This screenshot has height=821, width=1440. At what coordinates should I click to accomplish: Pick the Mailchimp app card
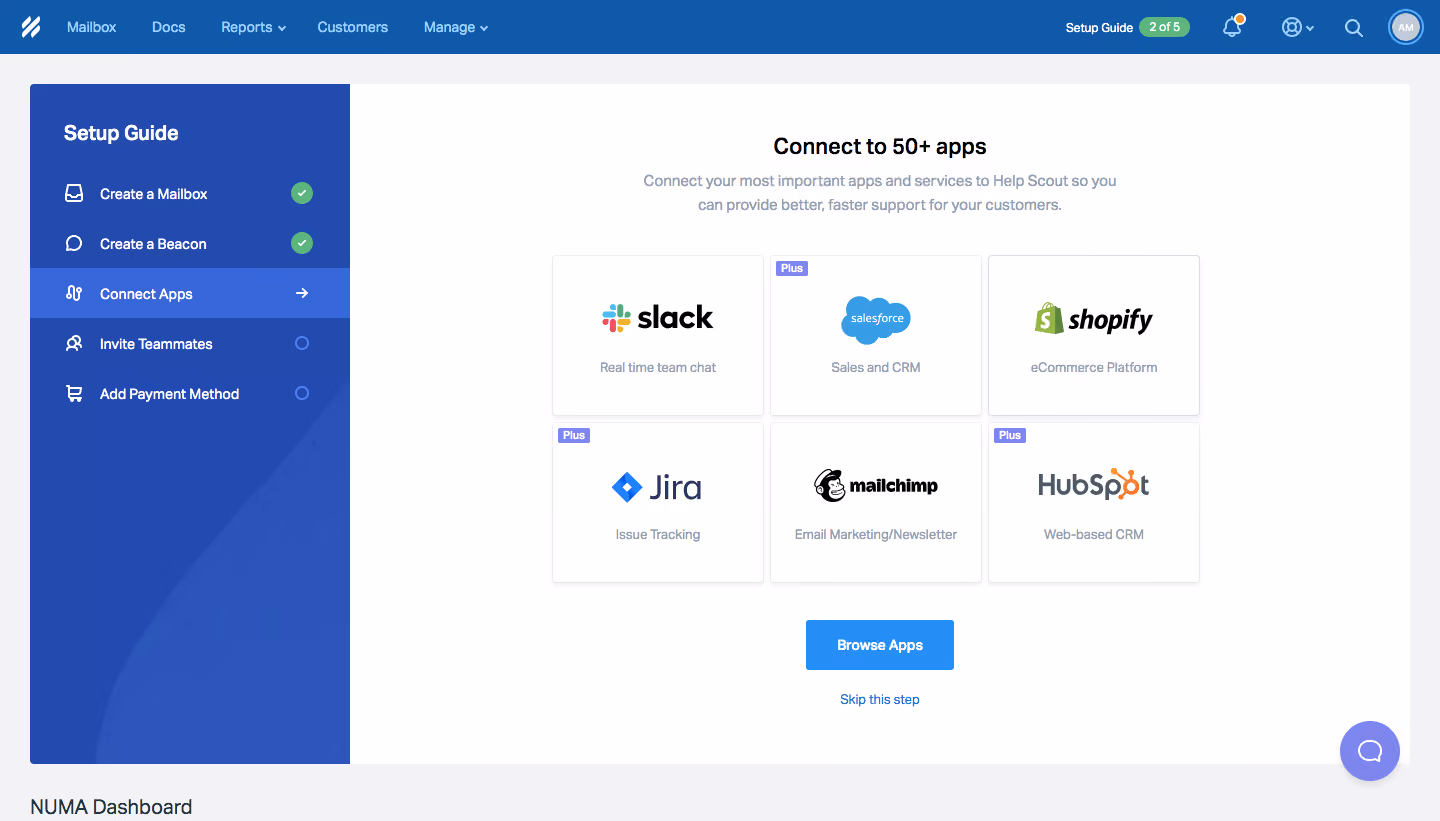(x=876, y=502)
